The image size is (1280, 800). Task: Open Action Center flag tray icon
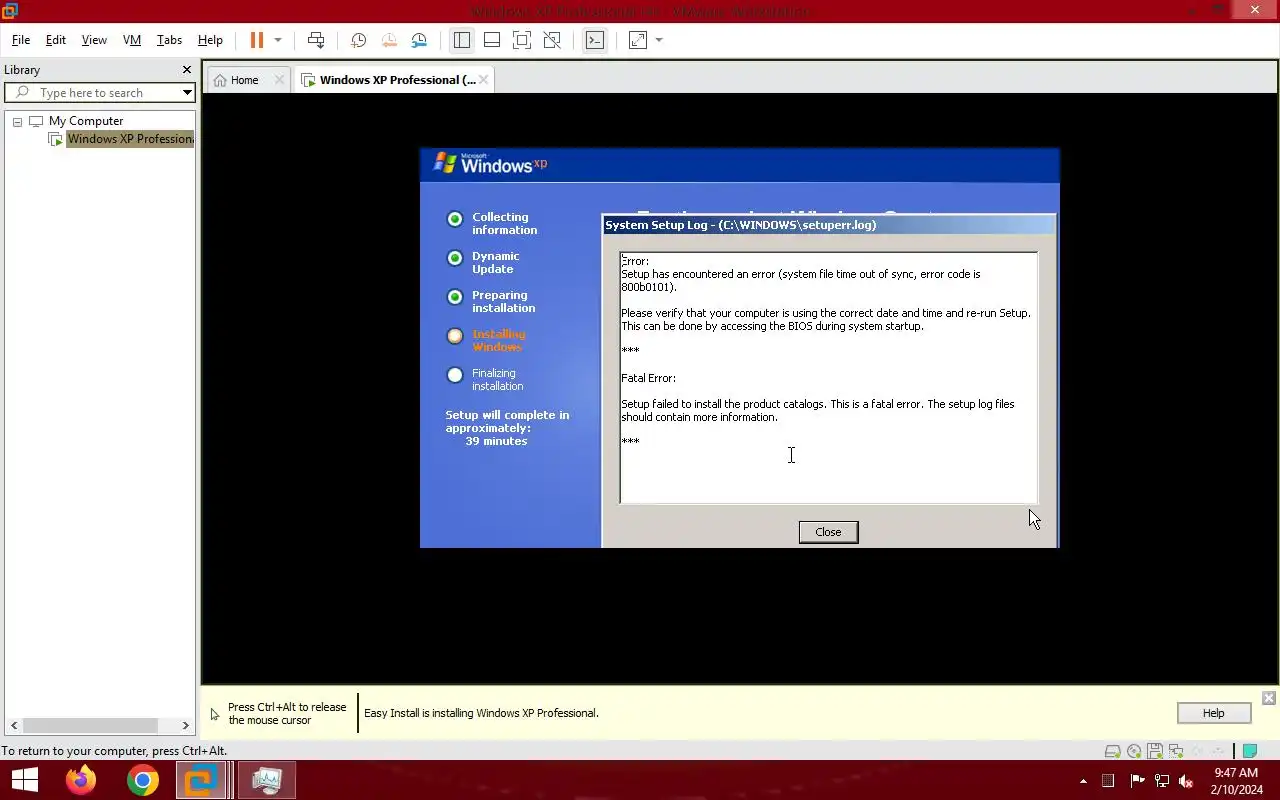[1137, 781]
